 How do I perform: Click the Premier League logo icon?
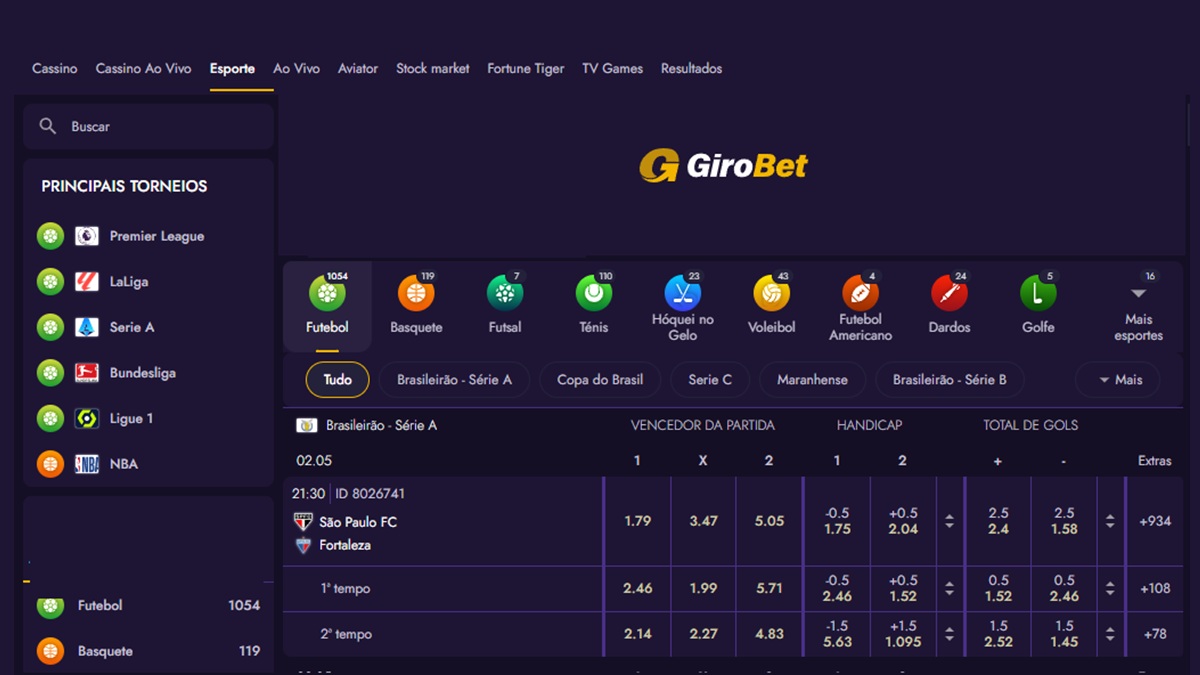click(x=87, y=236)
